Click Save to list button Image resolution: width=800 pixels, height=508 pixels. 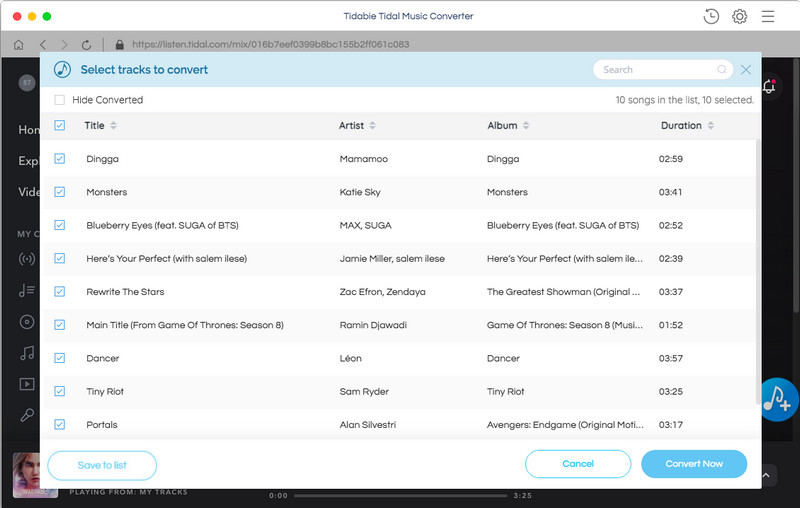102,465
